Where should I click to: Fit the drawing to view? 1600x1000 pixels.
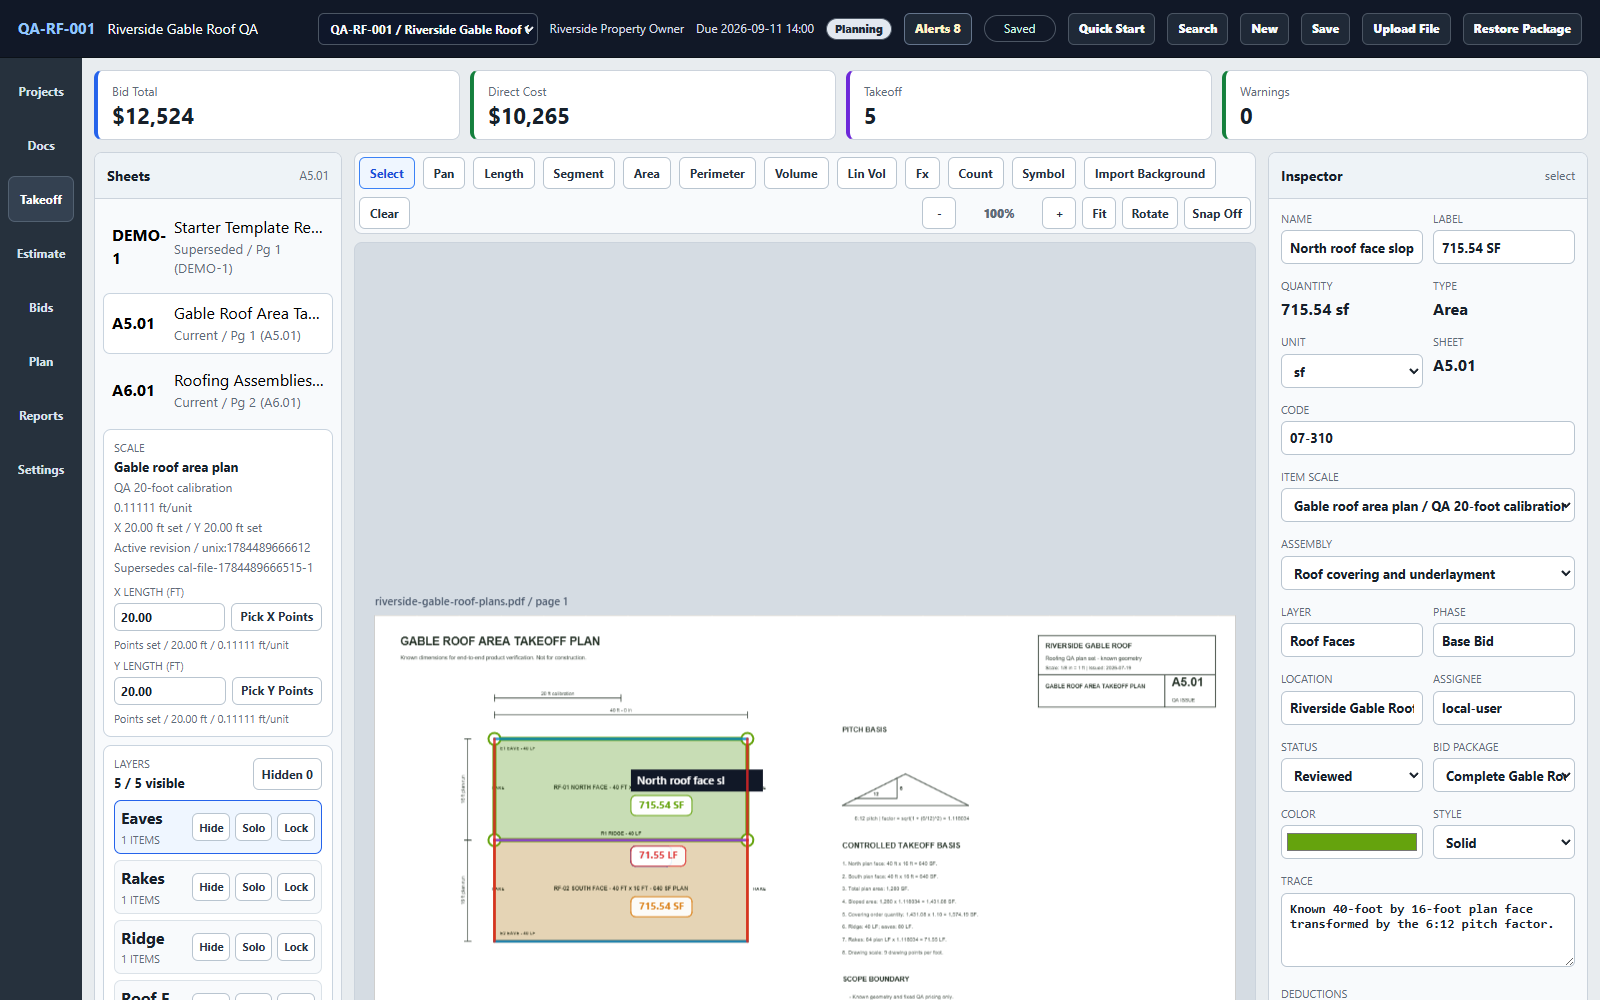coord(1099,214)
